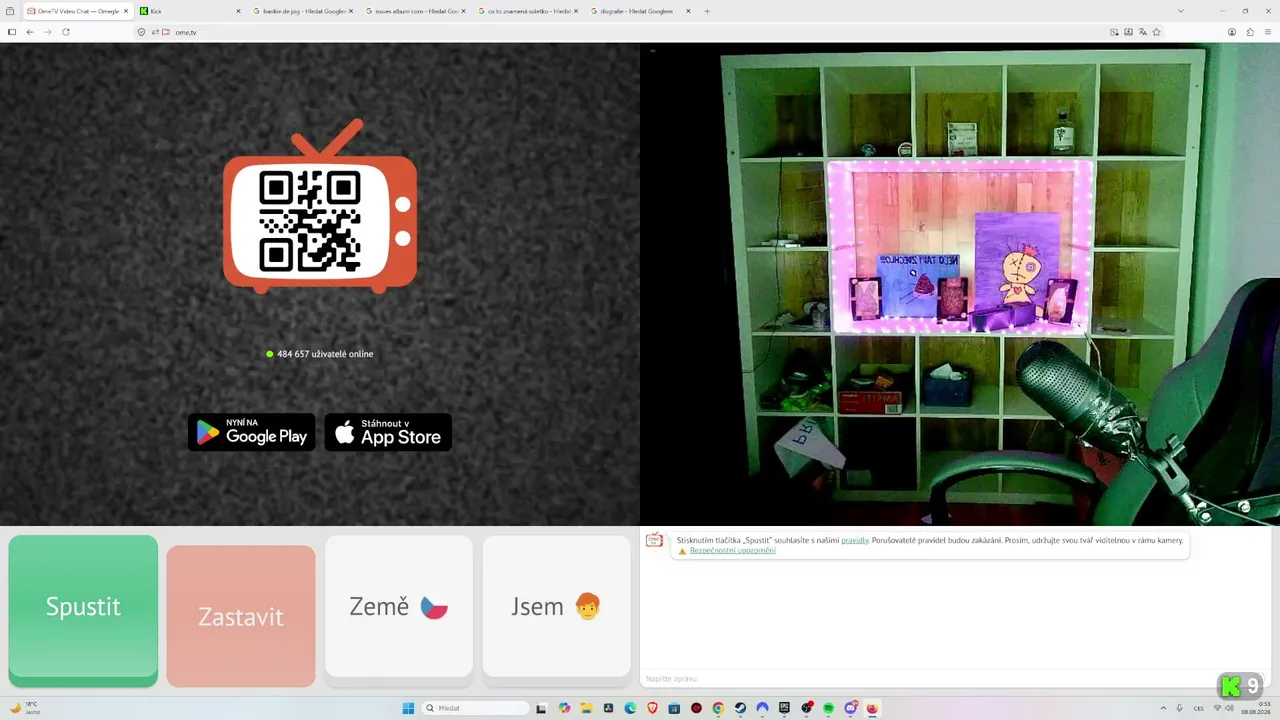Image resolution: width=1280 pixels, height=720 pixels.
Task: Switch to the issues album tab
Action: click(417, 11)
